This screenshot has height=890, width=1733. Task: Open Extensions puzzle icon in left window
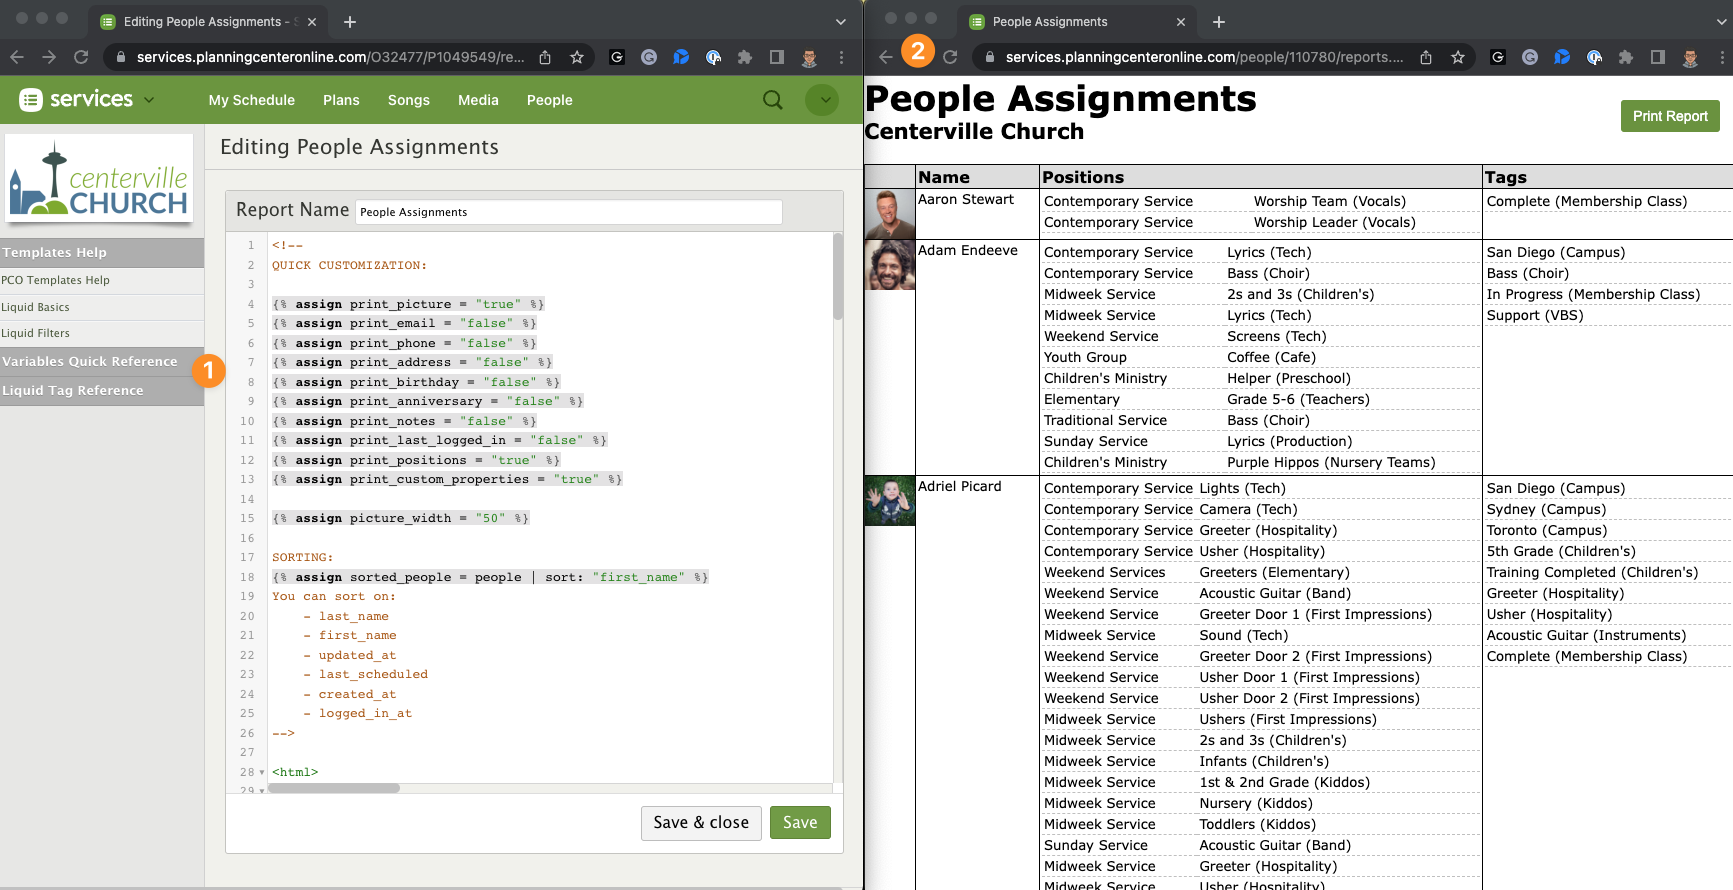click(x=745, y=57)
